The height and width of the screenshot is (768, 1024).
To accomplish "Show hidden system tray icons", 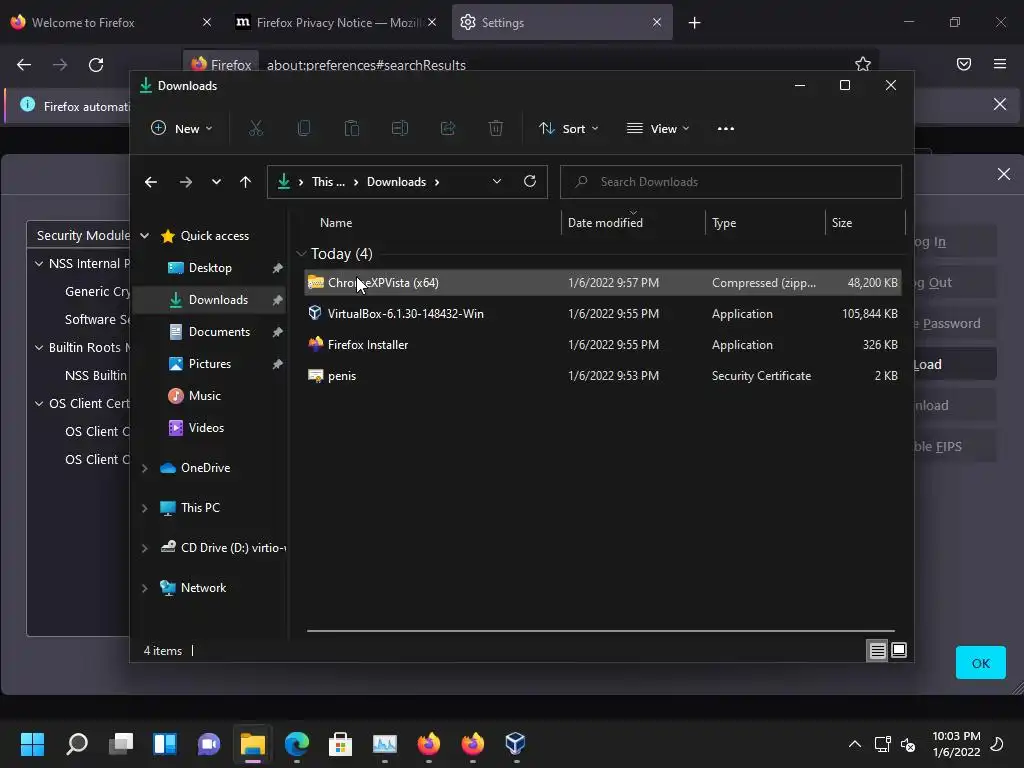I will 854,744.
